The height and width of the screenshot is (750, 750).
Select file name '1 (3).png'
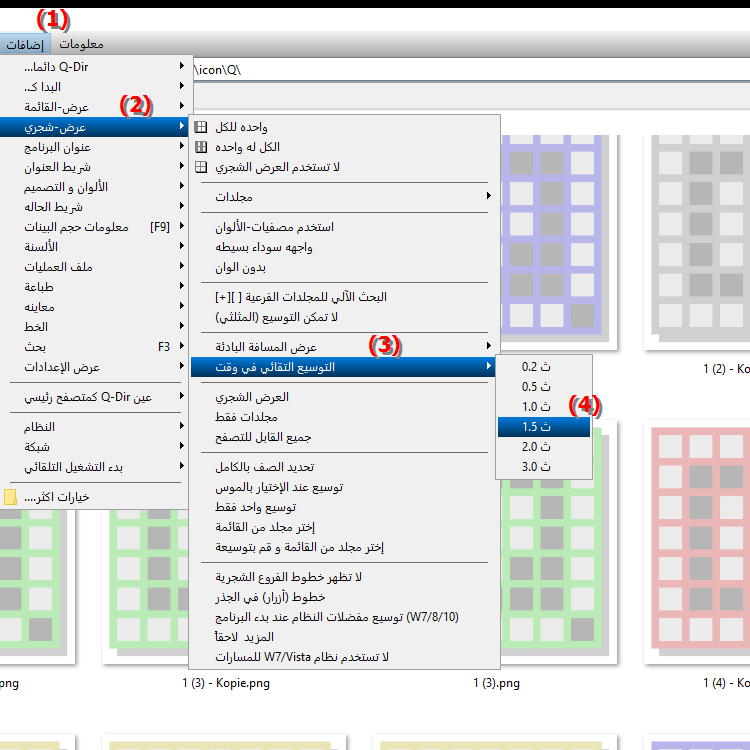pos(496,683)
